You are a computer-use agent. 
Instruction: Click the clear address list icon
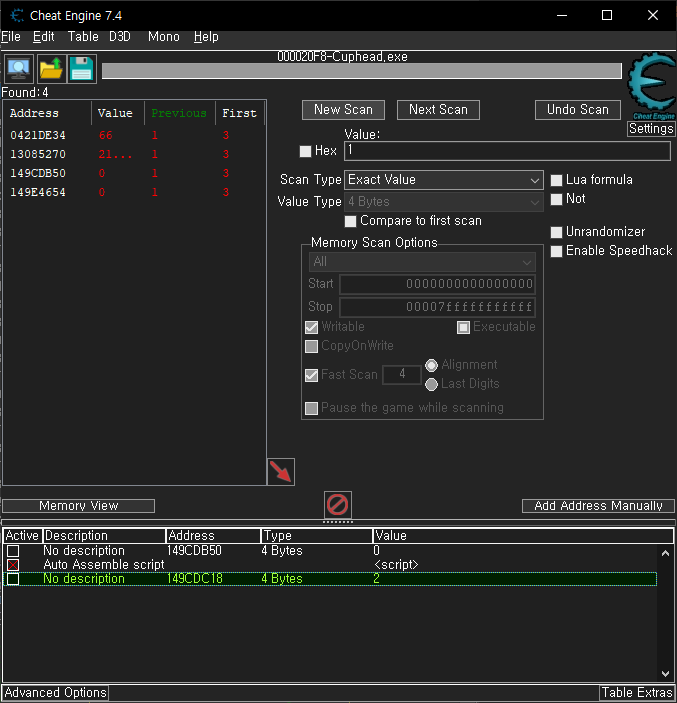[338, 505]
